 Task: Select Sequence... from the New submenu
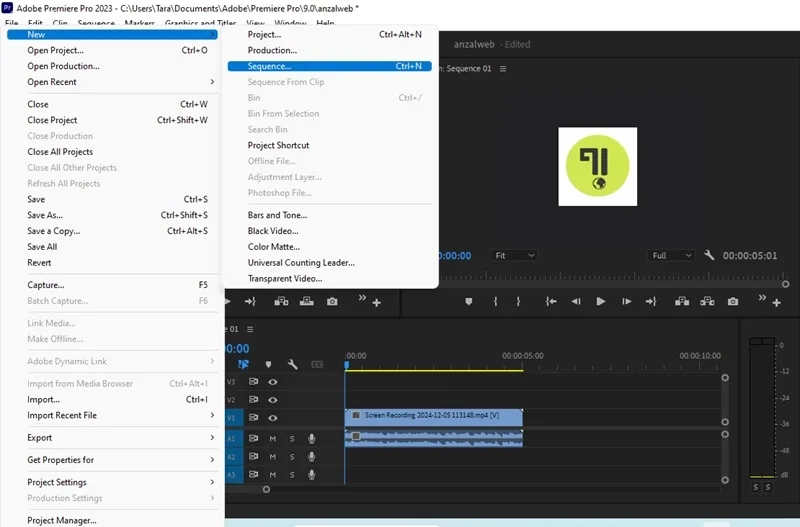pyautogui.click(x=330, y=66)
